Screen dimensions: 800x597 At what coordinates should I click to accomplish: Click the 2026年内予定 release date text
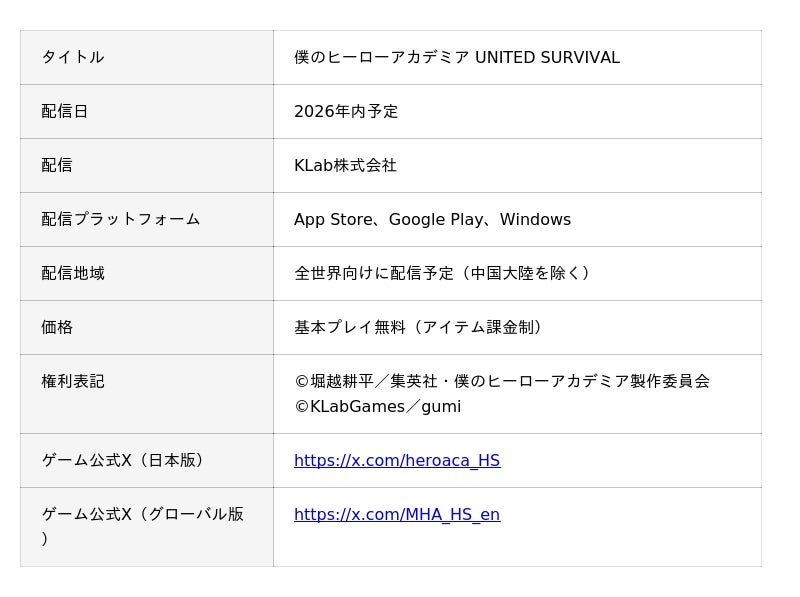[x=346, y=112]
